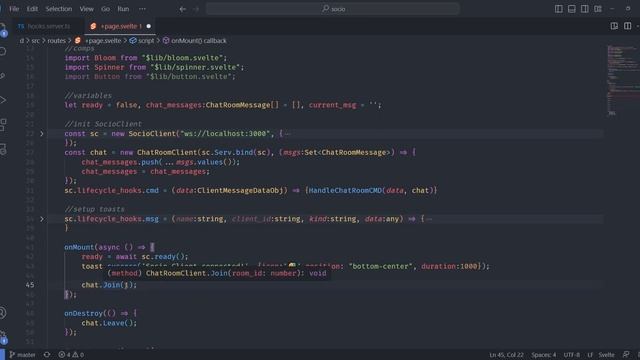
Task: Toggle the primary side bar layout icon
Action: click(559, 9)
